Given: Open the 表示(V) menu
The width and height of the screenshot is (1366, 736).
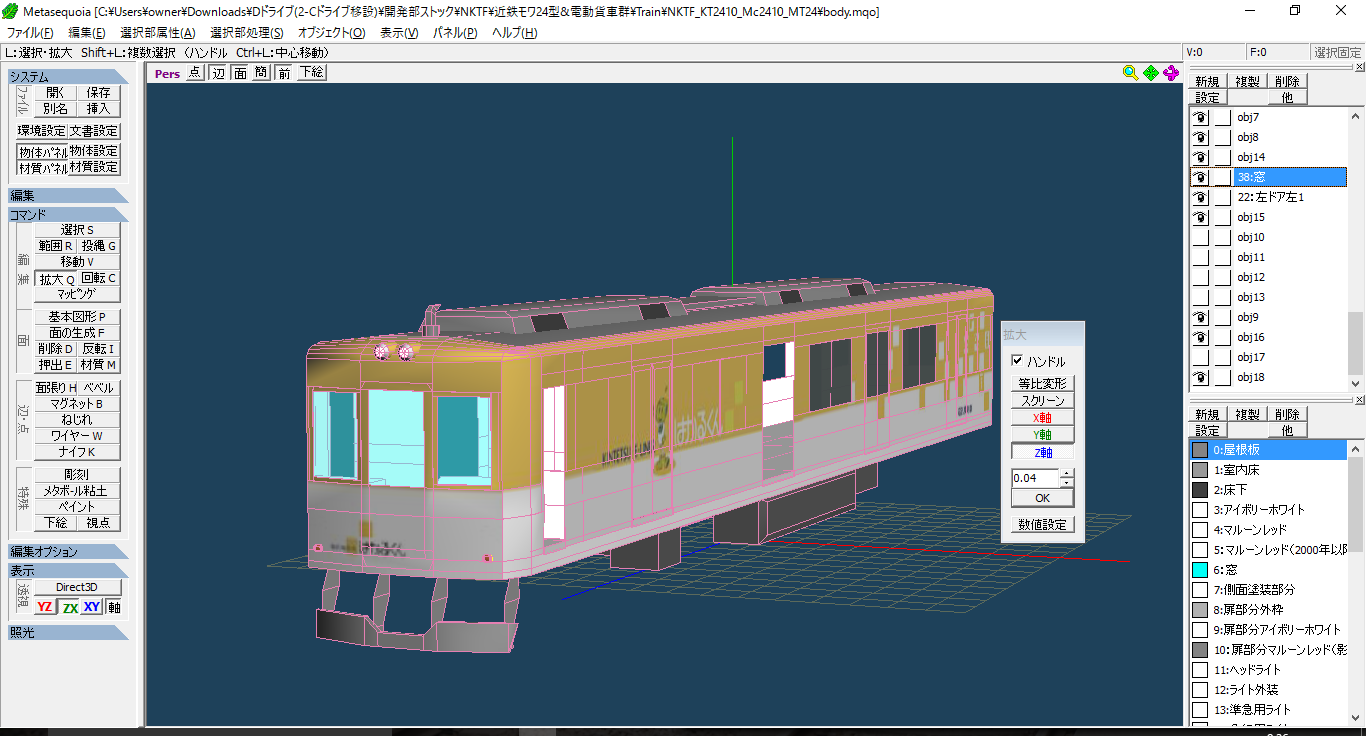Looking at the screenshot, I should click(399, 33).
